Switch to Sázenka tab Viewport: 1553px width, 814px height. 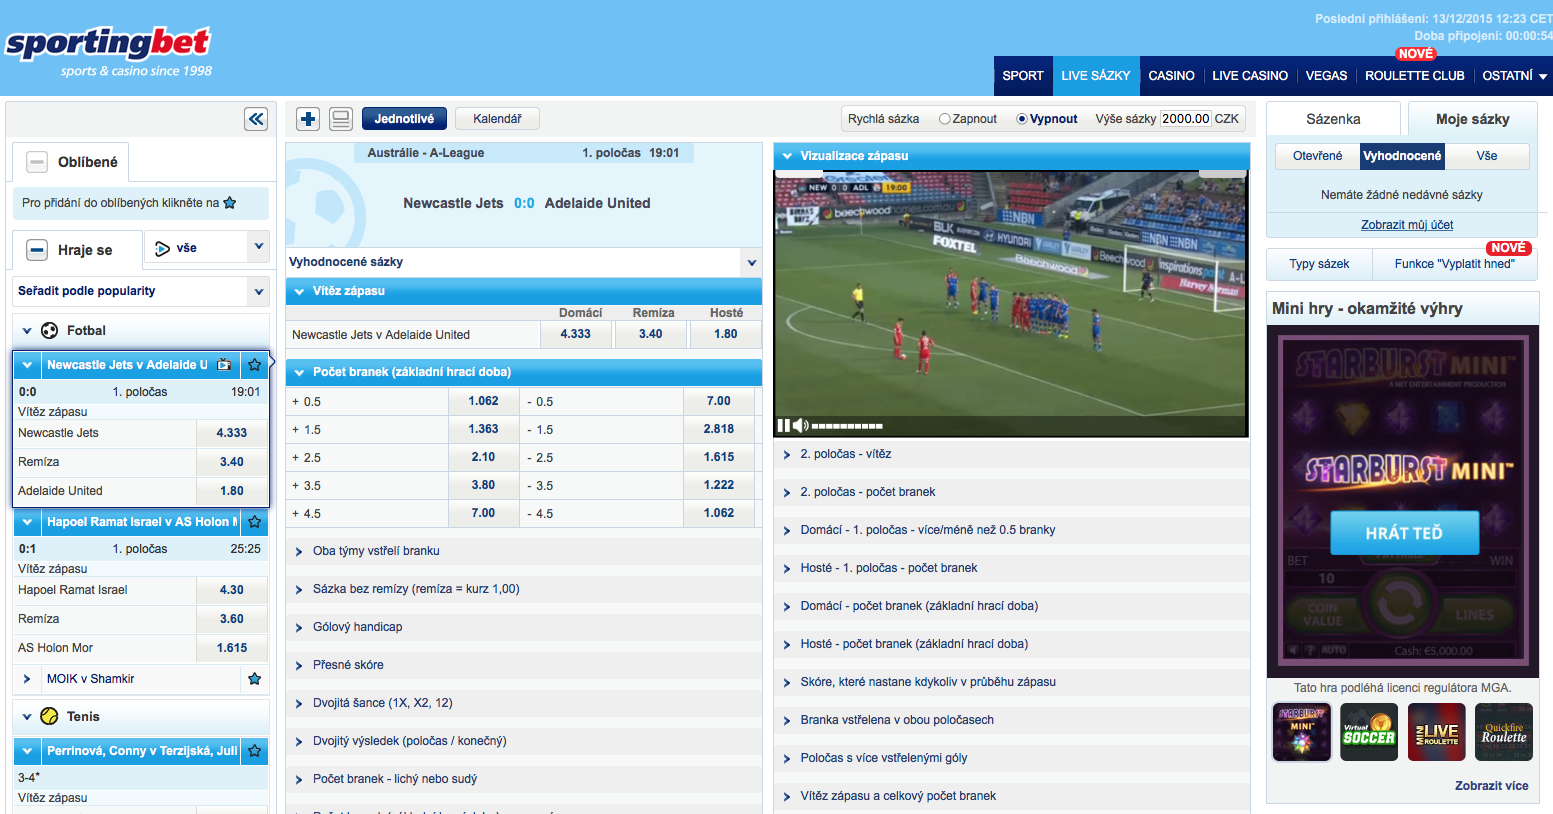(1333, 119)
